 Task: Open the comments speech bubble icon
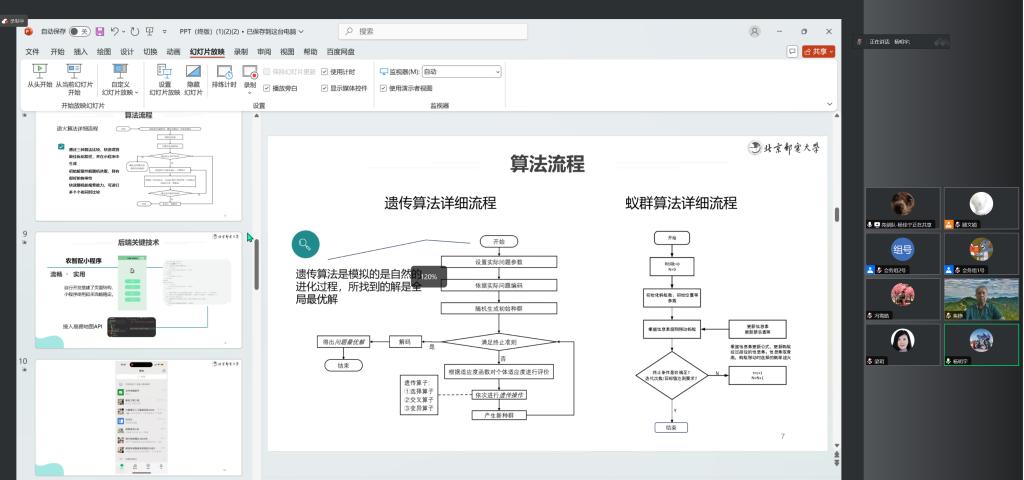coord(792,52)
